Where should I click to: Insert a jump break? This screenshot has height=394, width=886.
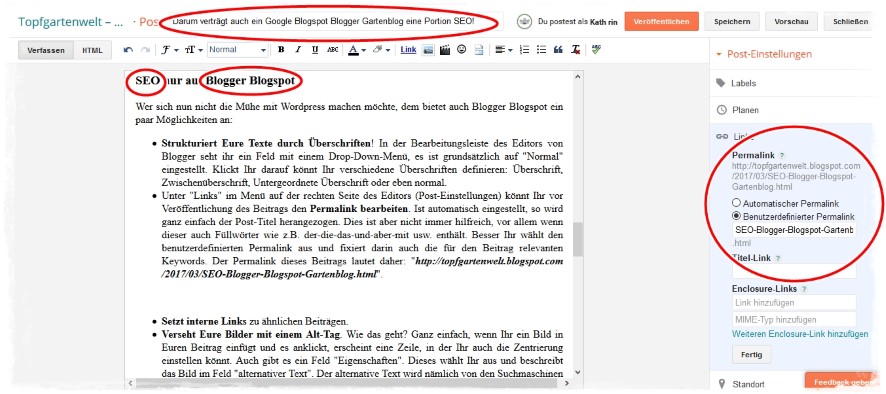pos(479,50)
